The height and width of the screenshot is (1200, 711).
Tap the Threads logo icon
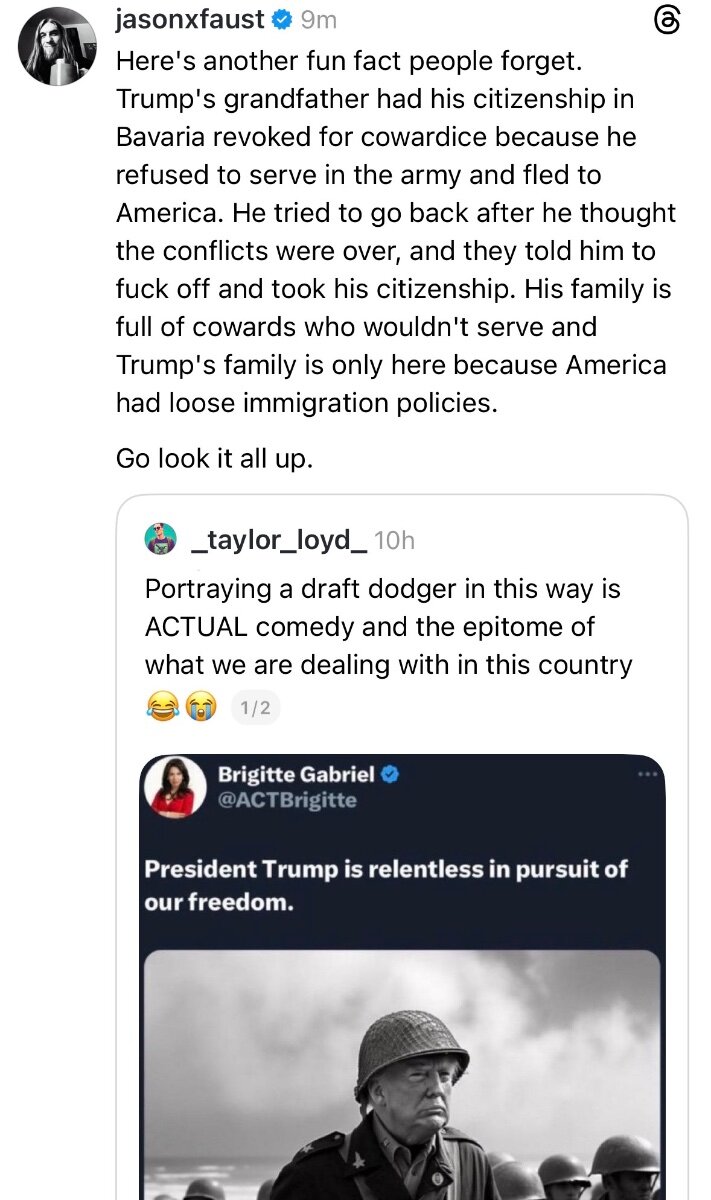click(666, 21)
